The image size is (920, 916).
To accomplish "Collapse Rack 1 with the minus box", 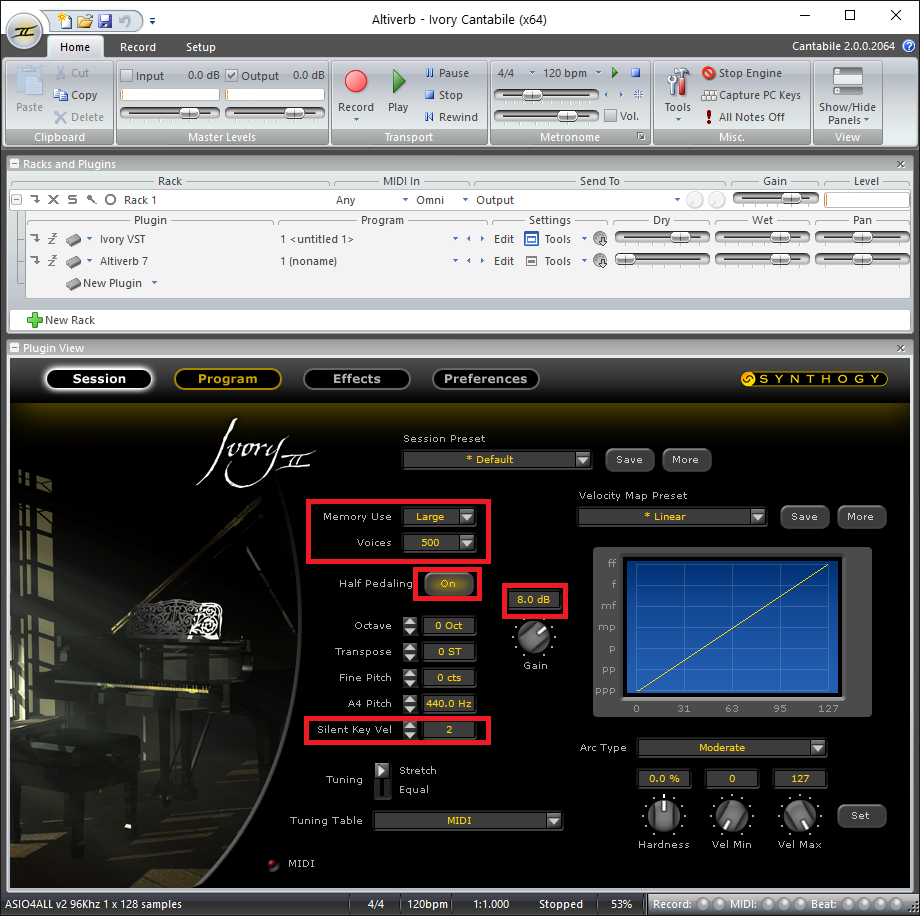I will 17,200.
